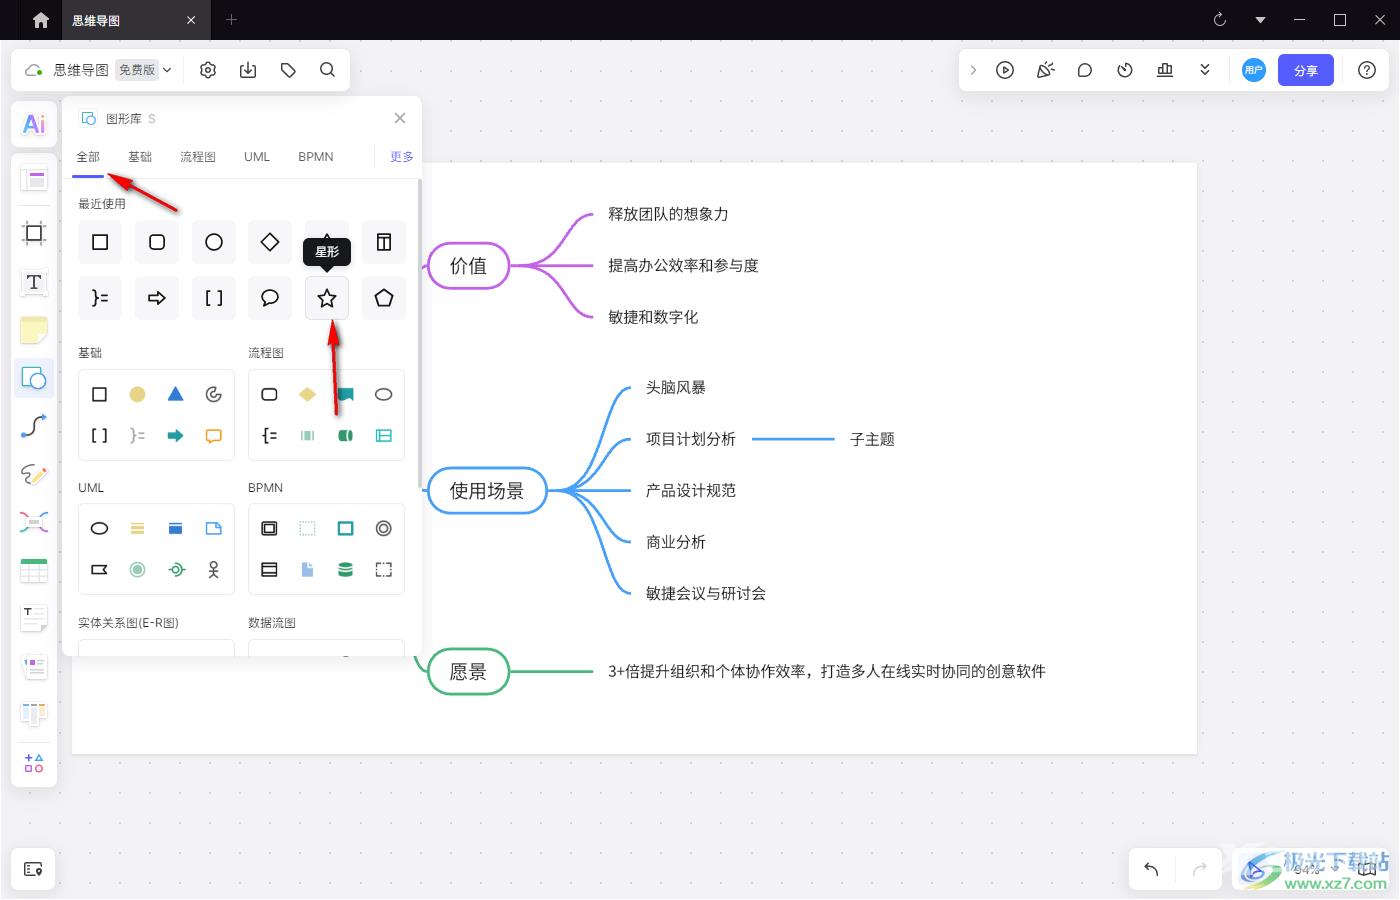Open the More tools icon in sidebar

[34, 763]
